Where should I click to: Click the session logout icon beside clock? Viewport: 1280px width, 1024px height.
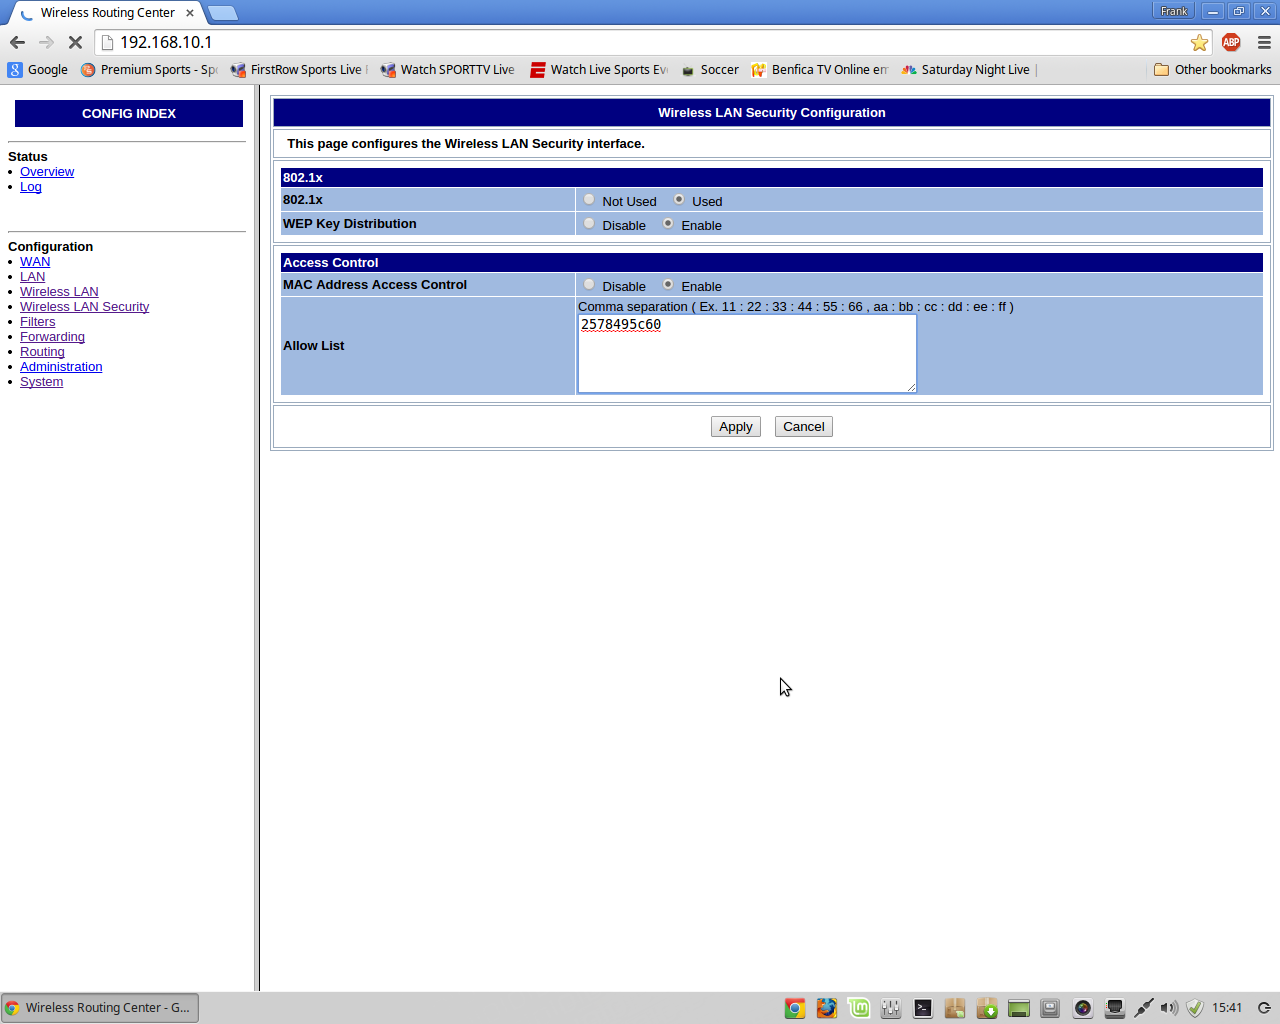1264,1008
